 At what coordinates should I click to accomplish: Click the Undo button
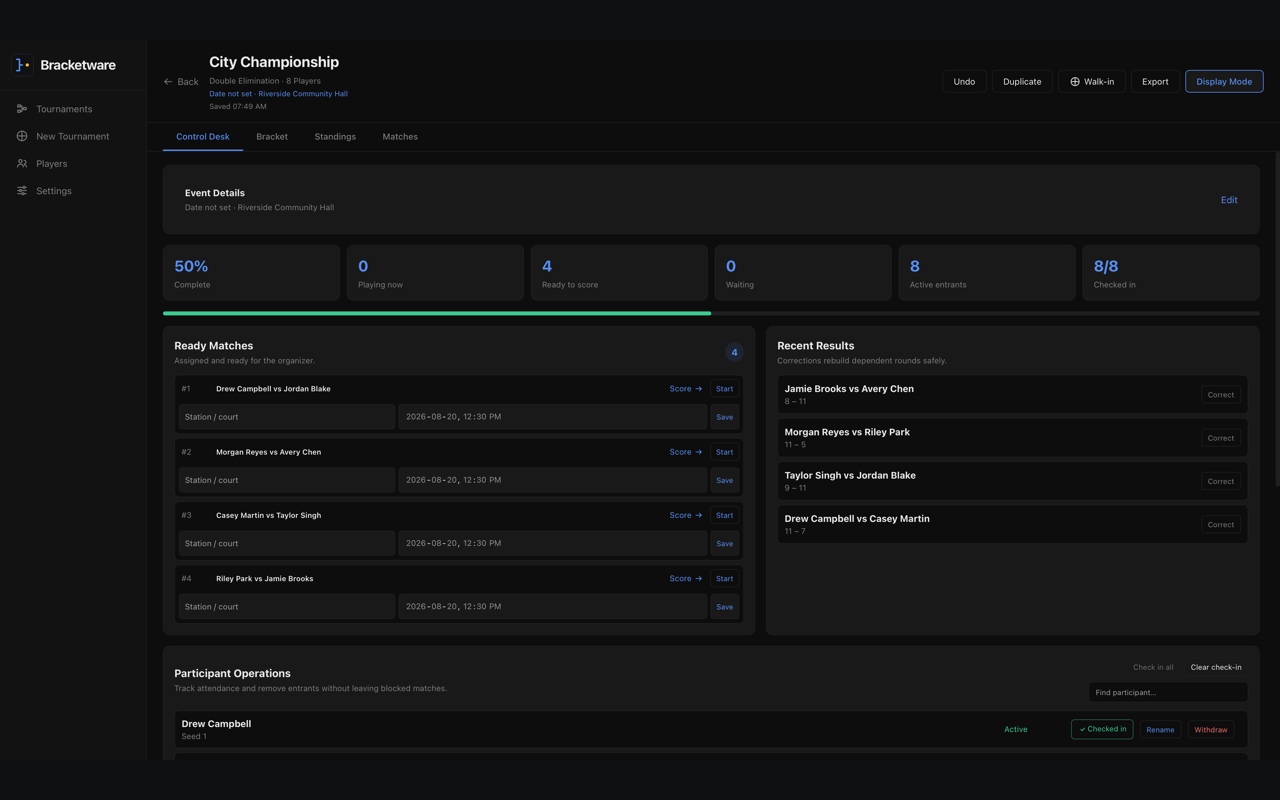pyautogui.click(x=964, y=82)
